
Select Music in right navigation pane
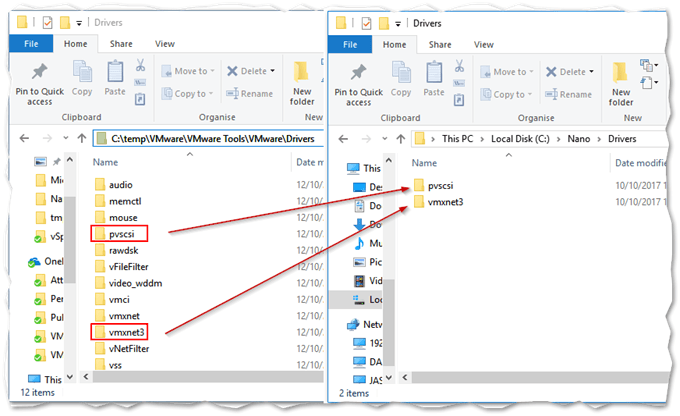pyautogui.click(x=368, y=243)
